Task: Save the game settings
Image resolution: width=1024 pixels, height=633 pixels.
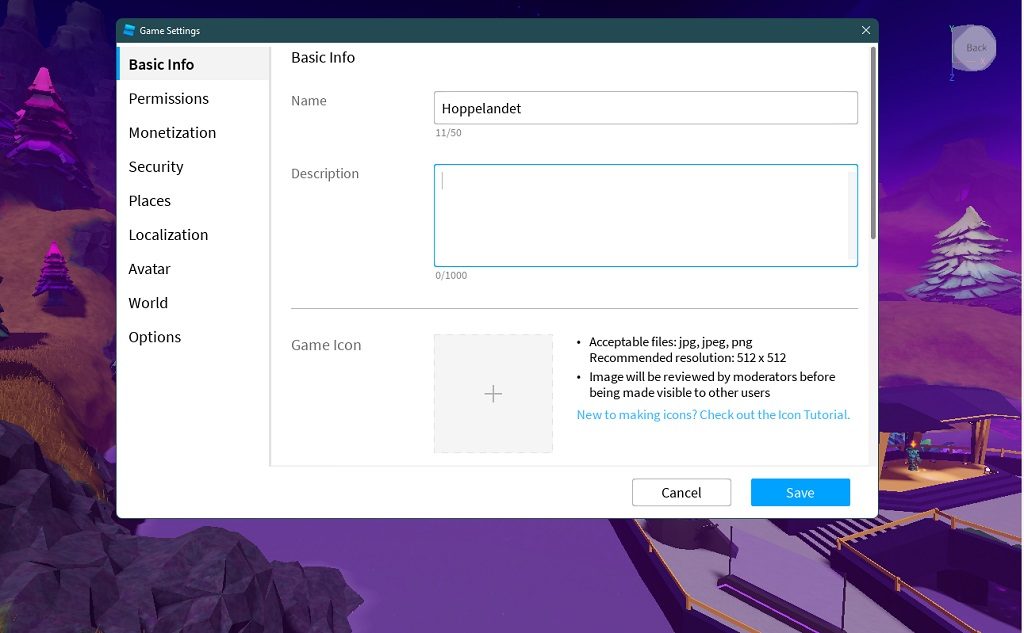Action: (x=800, y=492)
